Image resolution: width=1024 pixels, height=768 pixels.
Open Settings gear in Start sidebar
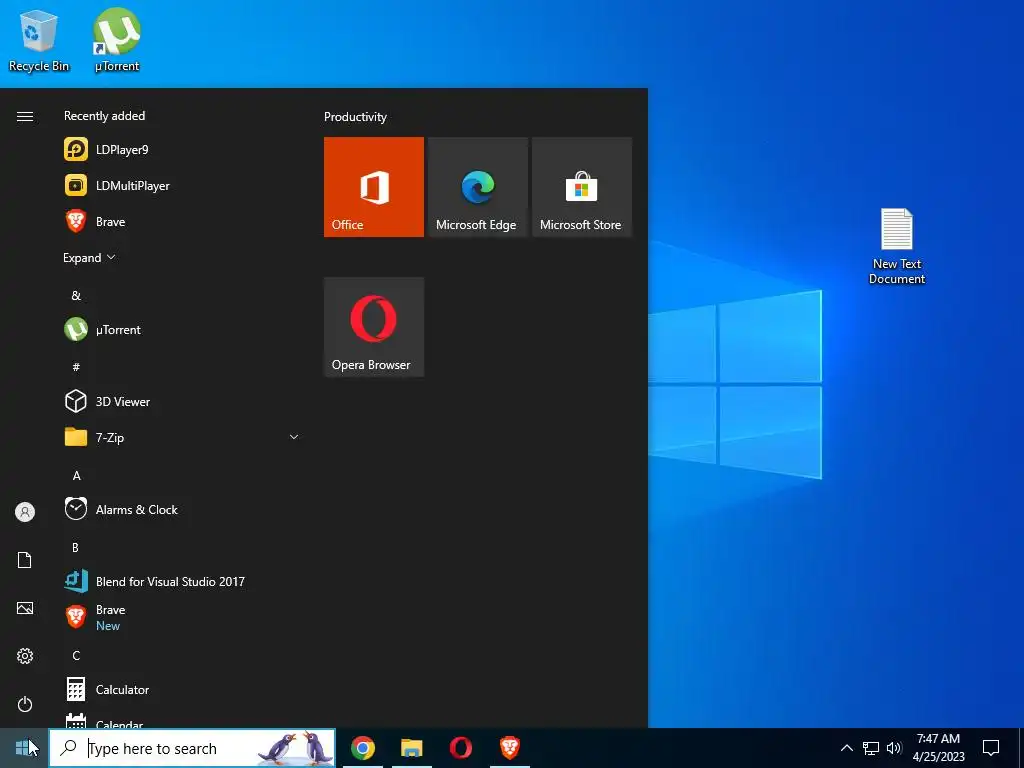coord(25,656)
